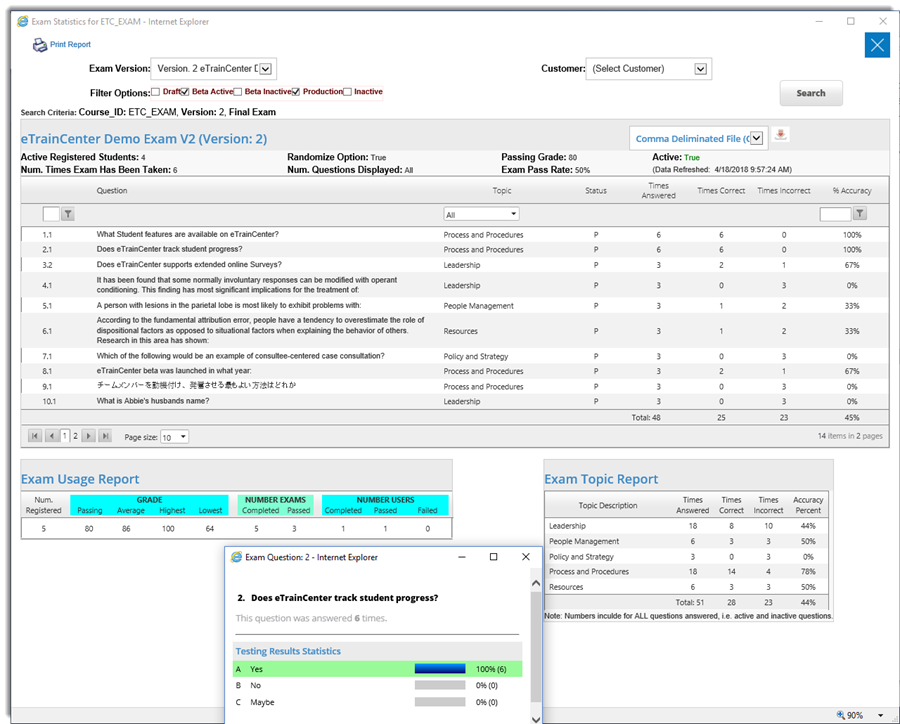The height and width of the screenshot is (724, 900).
Task: Go to first page of question grid
Action: pyautogui.click(x=34, y=436)
